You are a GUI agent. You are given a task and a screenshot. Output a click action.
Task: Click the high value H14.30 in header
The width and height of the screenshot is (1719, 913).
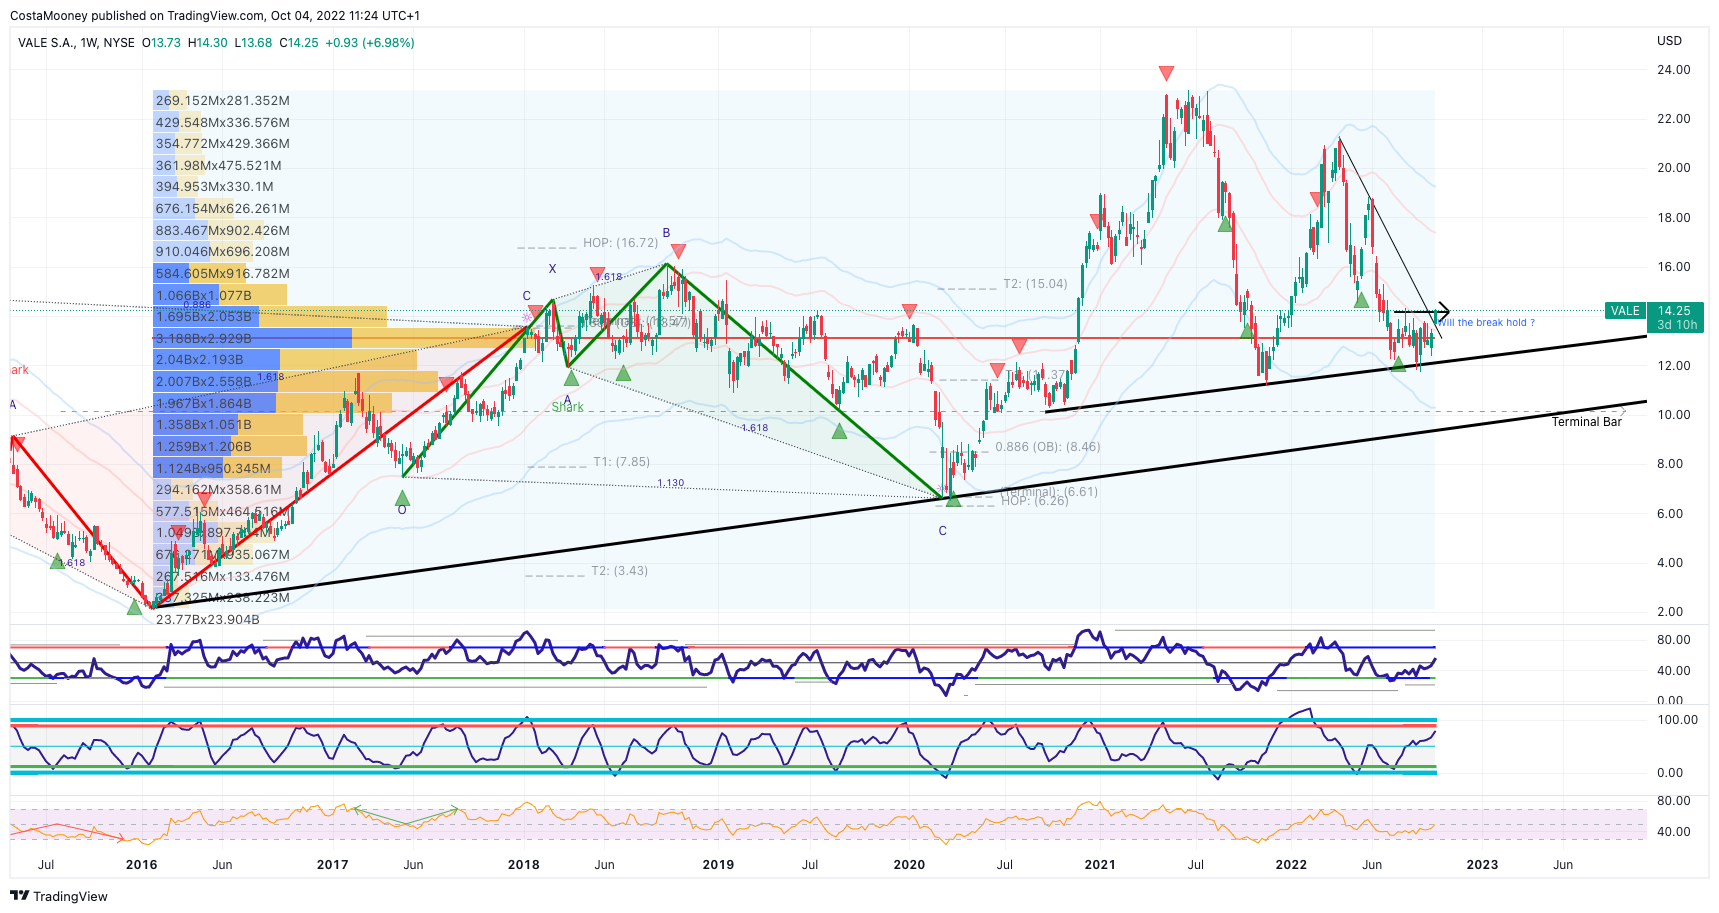[x=208, y=43]
